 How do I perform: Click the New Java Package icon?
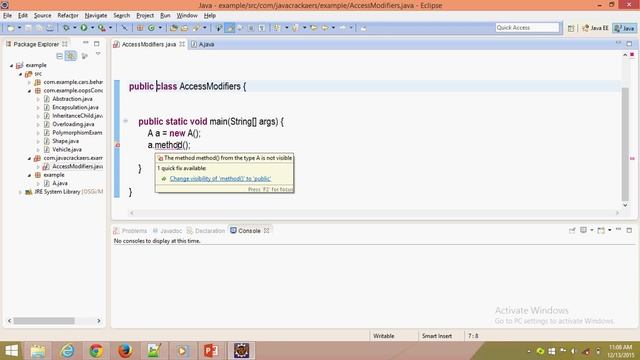coord(140,28)
